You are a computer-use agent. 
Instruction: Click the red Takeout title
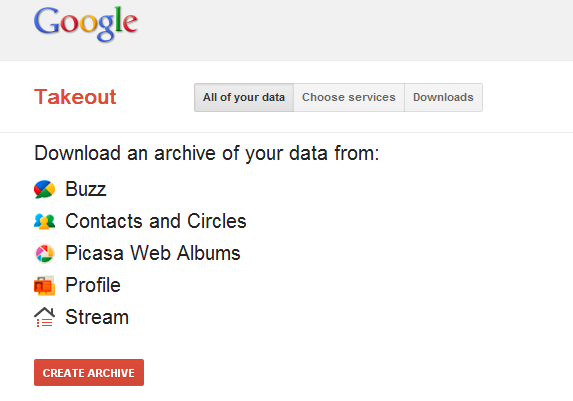pos(75,97)
